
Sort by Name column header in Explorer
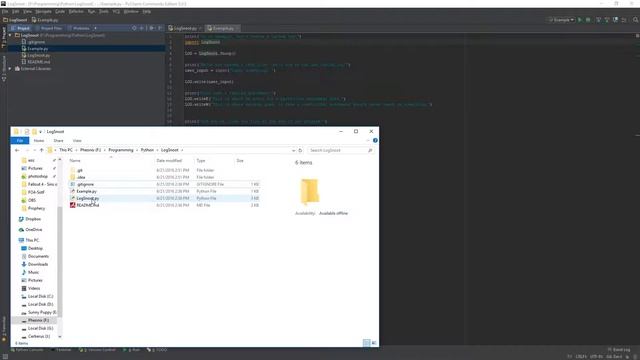(x=75, y=160)
